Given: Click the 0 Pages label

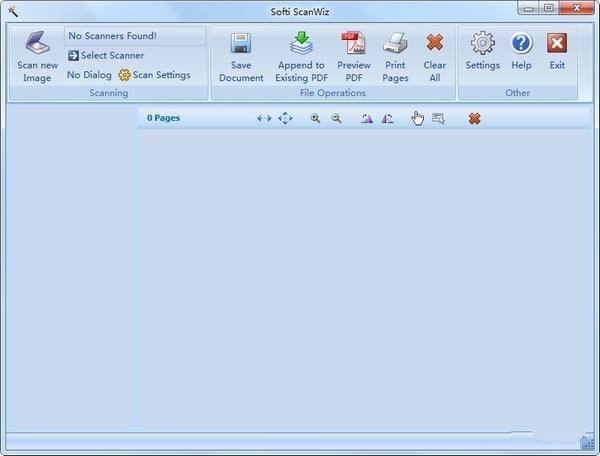Looking at the screenshot, I should pyautogui.click(x=163, y=118).
